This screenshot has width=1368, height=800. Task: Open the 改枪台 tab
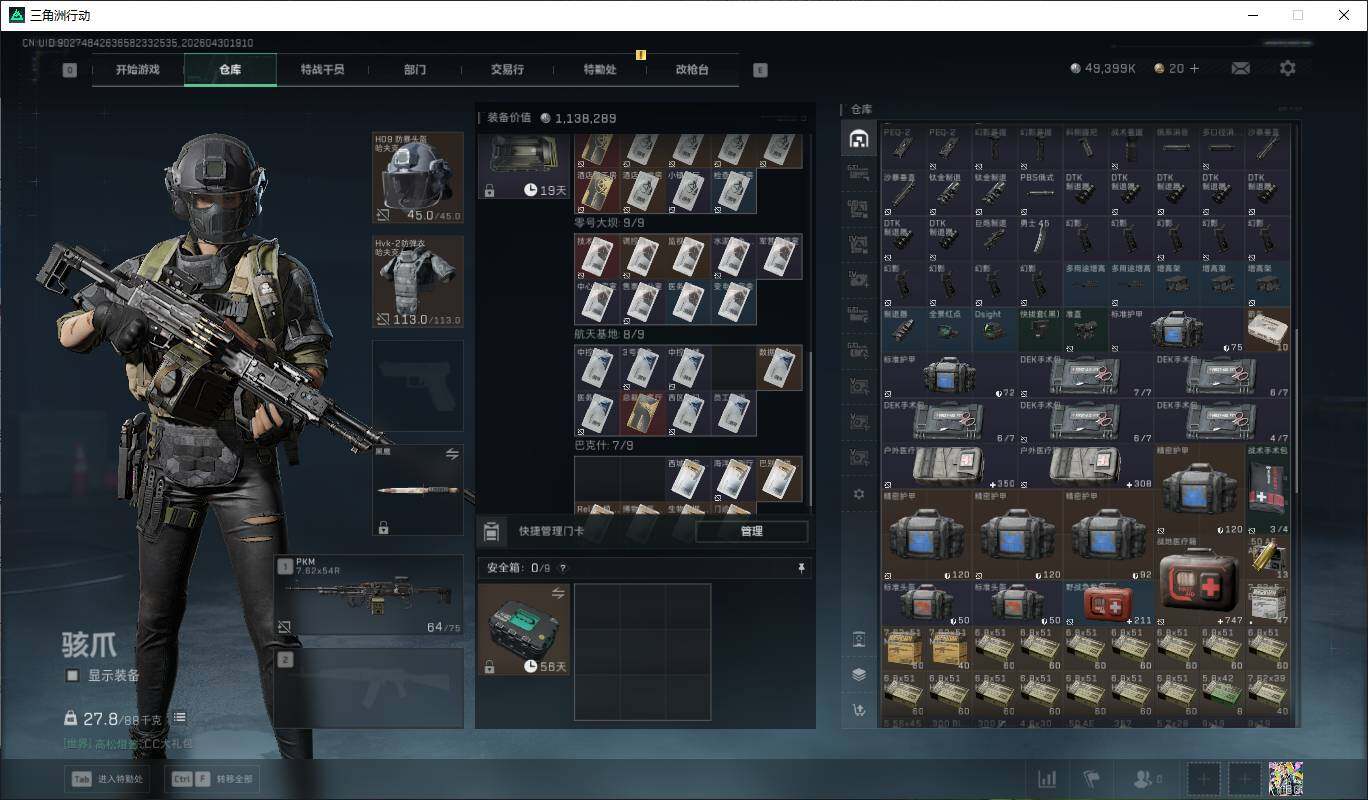tap(692, 70)
